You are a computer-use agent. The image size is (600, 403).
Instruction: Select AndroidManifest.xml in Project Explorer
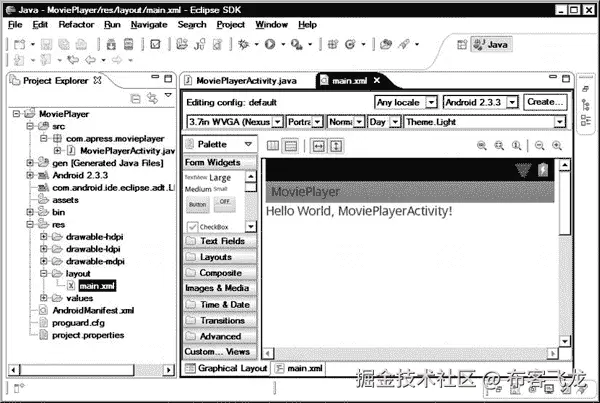93,310
